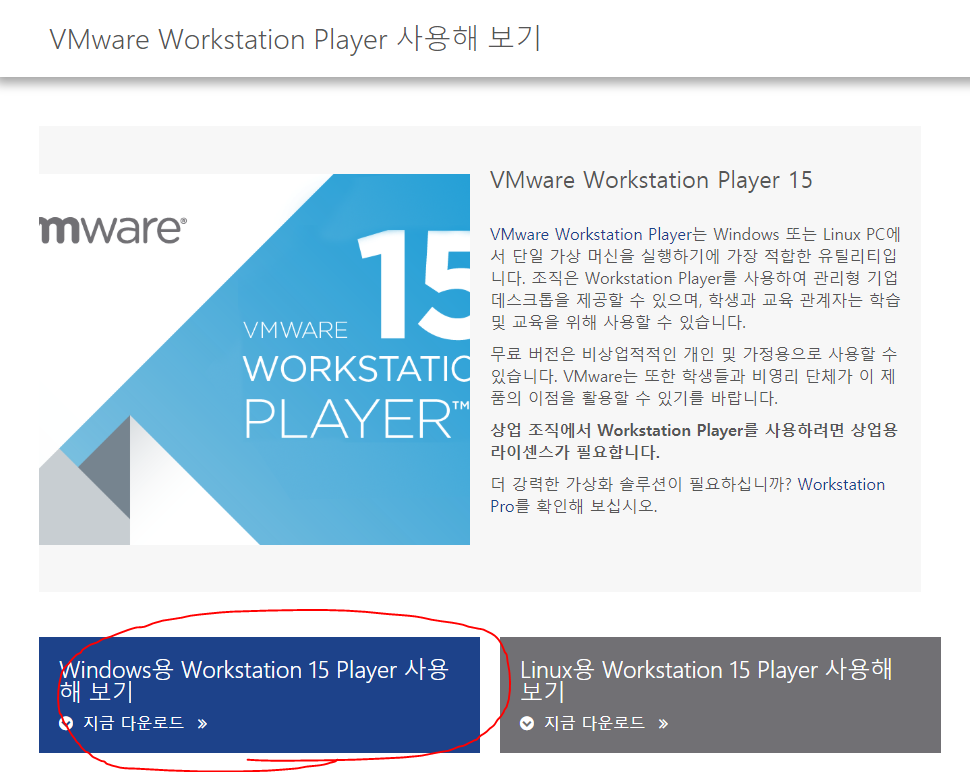This screenshot has width=970, height=772.
Task: Click '지금 다운로드' text in Windows box
Action: click(134, 723)
